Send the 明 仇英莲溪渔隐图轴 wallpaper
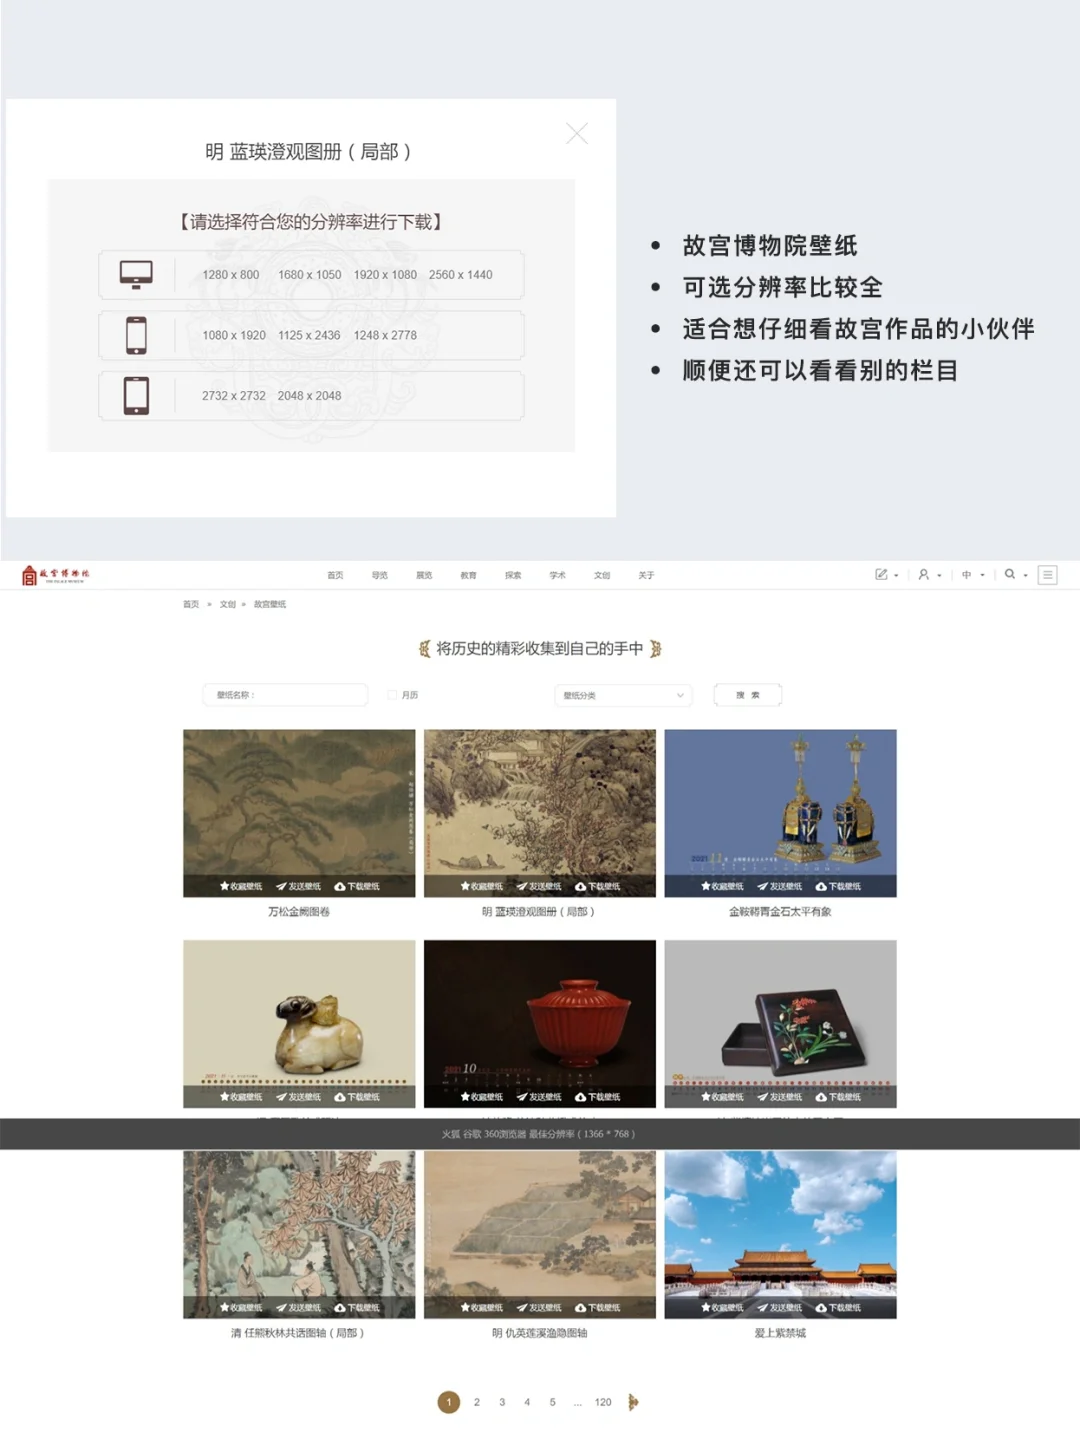This screenshot has height=1439, width=1080. click(x=540, y=1308)
